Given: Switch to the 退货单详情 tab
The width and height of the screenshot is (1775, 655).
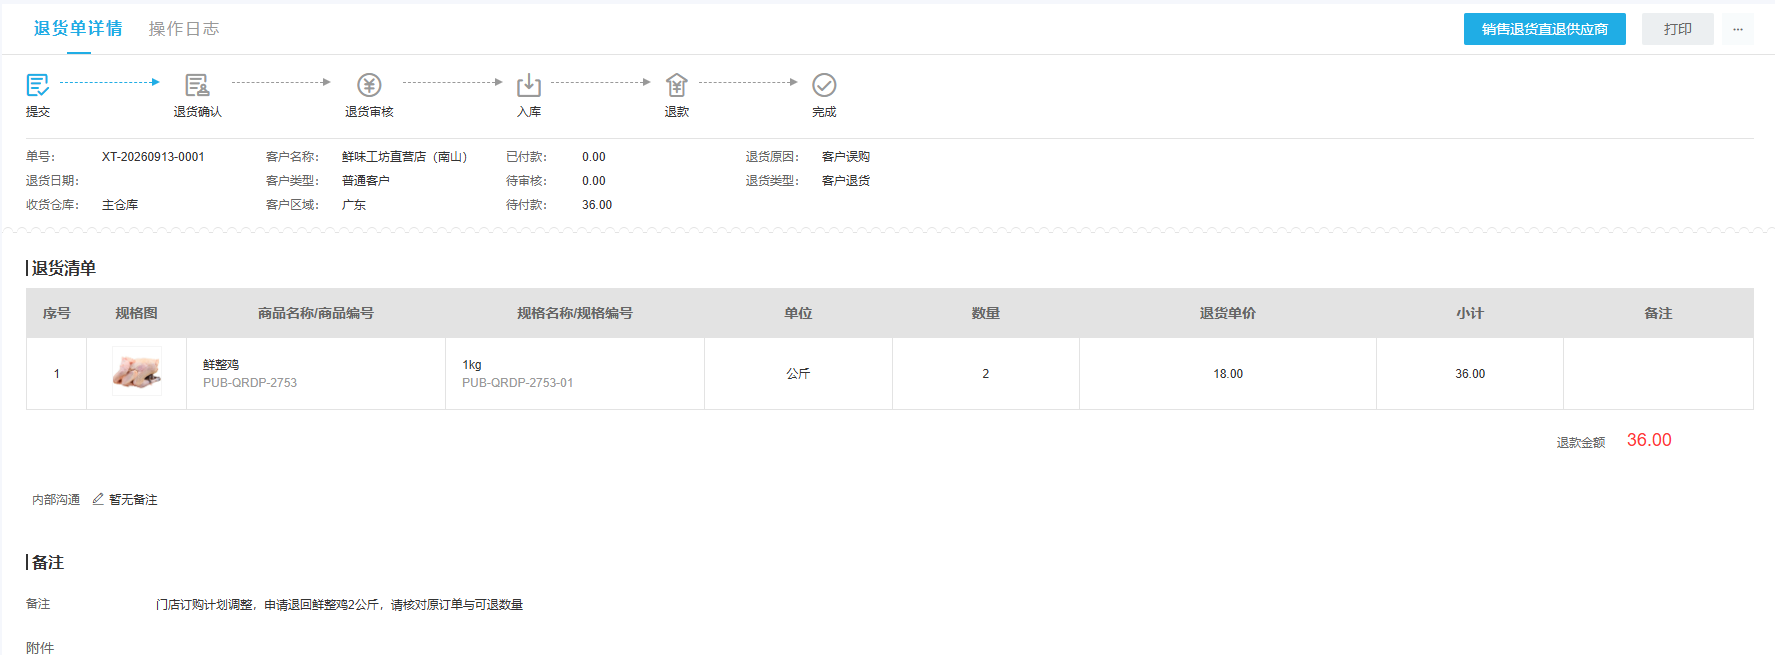Looking at the screenshot, I should (78, 29).
